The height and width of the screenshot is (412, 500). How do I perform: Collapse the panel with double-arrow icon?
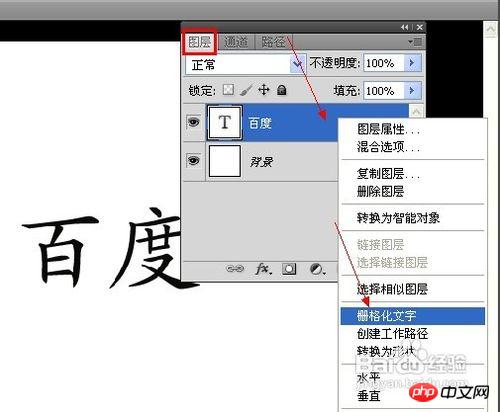click(x=404, y=27)
